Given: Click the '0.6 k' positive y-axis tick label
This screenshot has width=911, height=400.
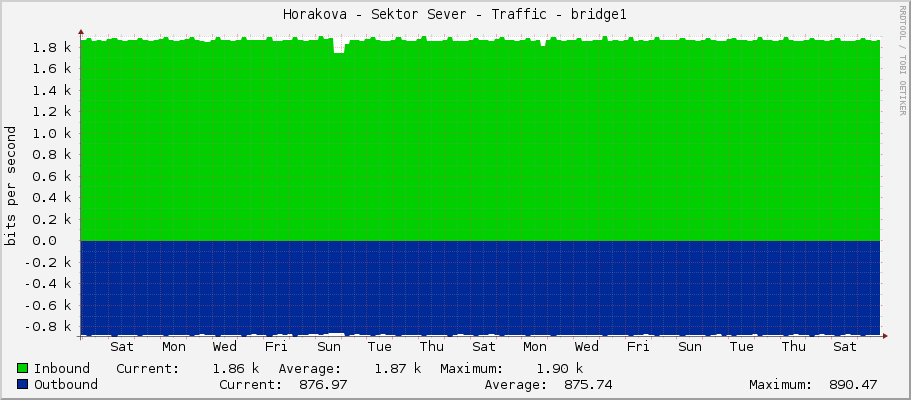Looking at the screenshot, I should coord(52,176).
